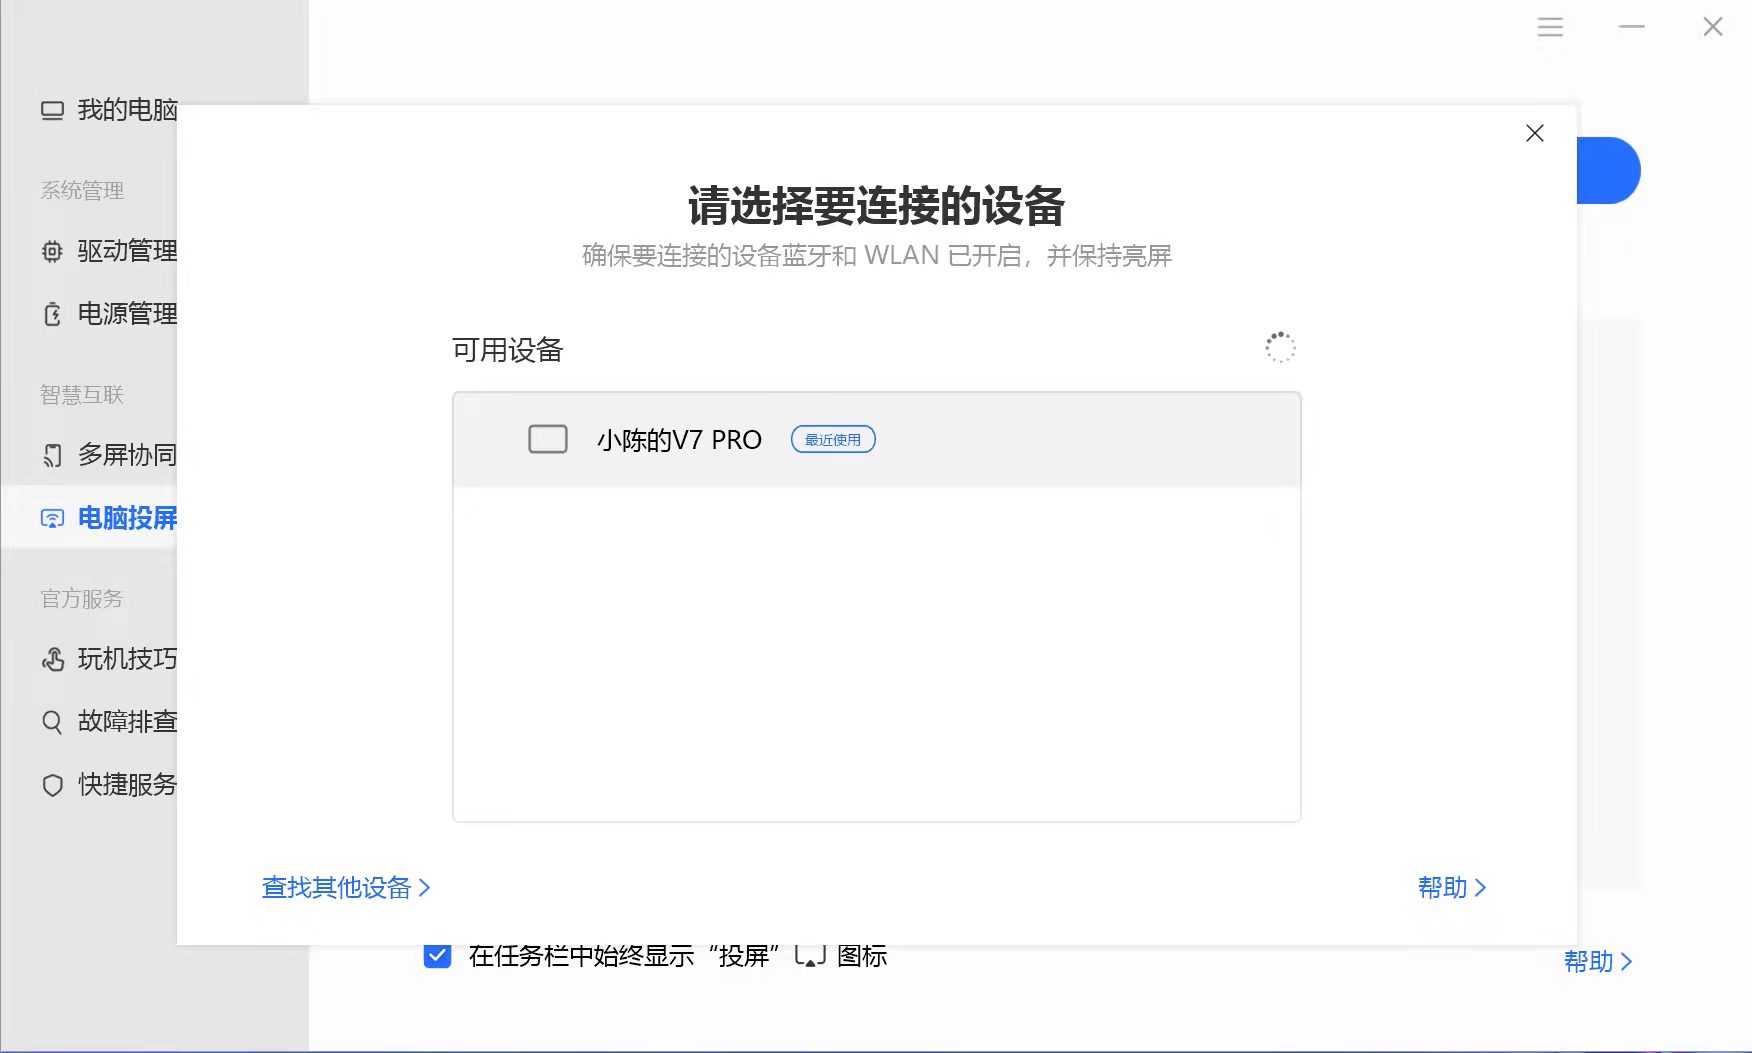The image size is (1752, 1053).
Task: Open the hamburger menu in title bar
Action: 1550,27
